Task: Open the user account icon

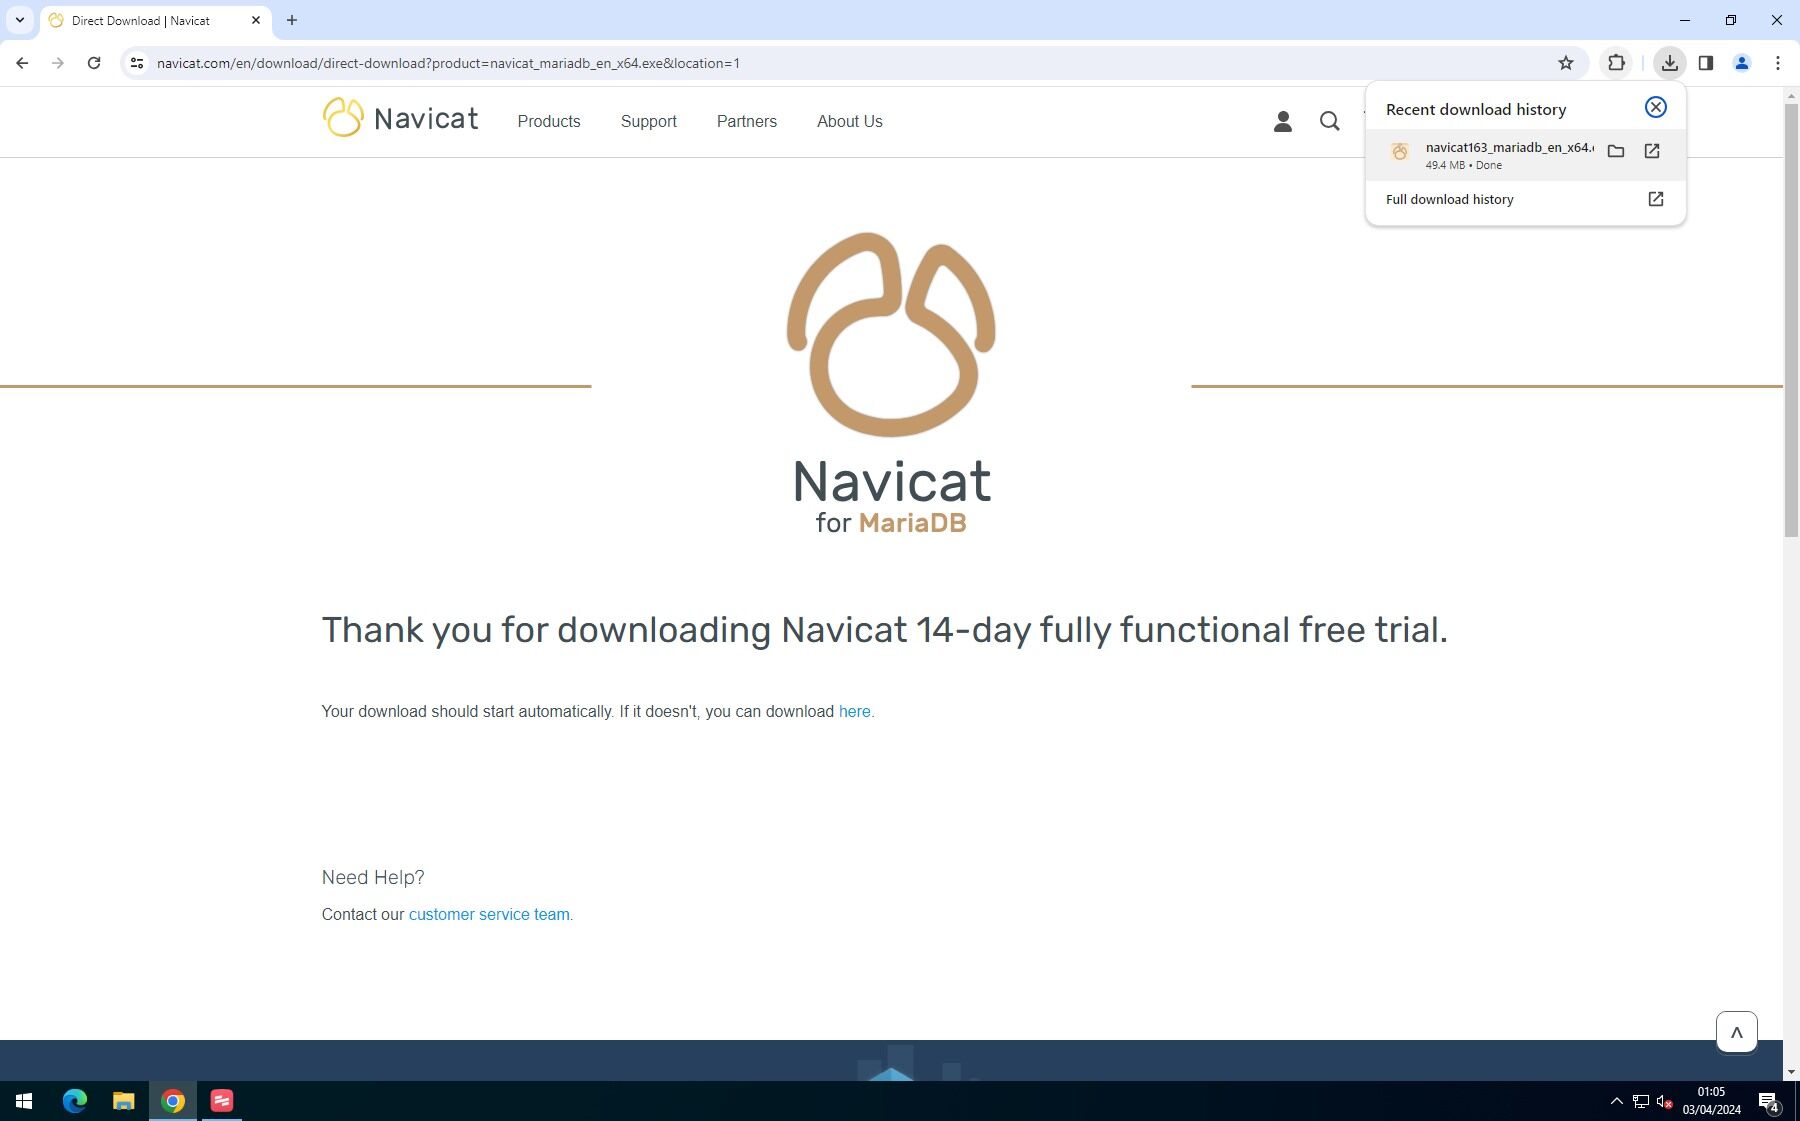Action: (1283, 122)
